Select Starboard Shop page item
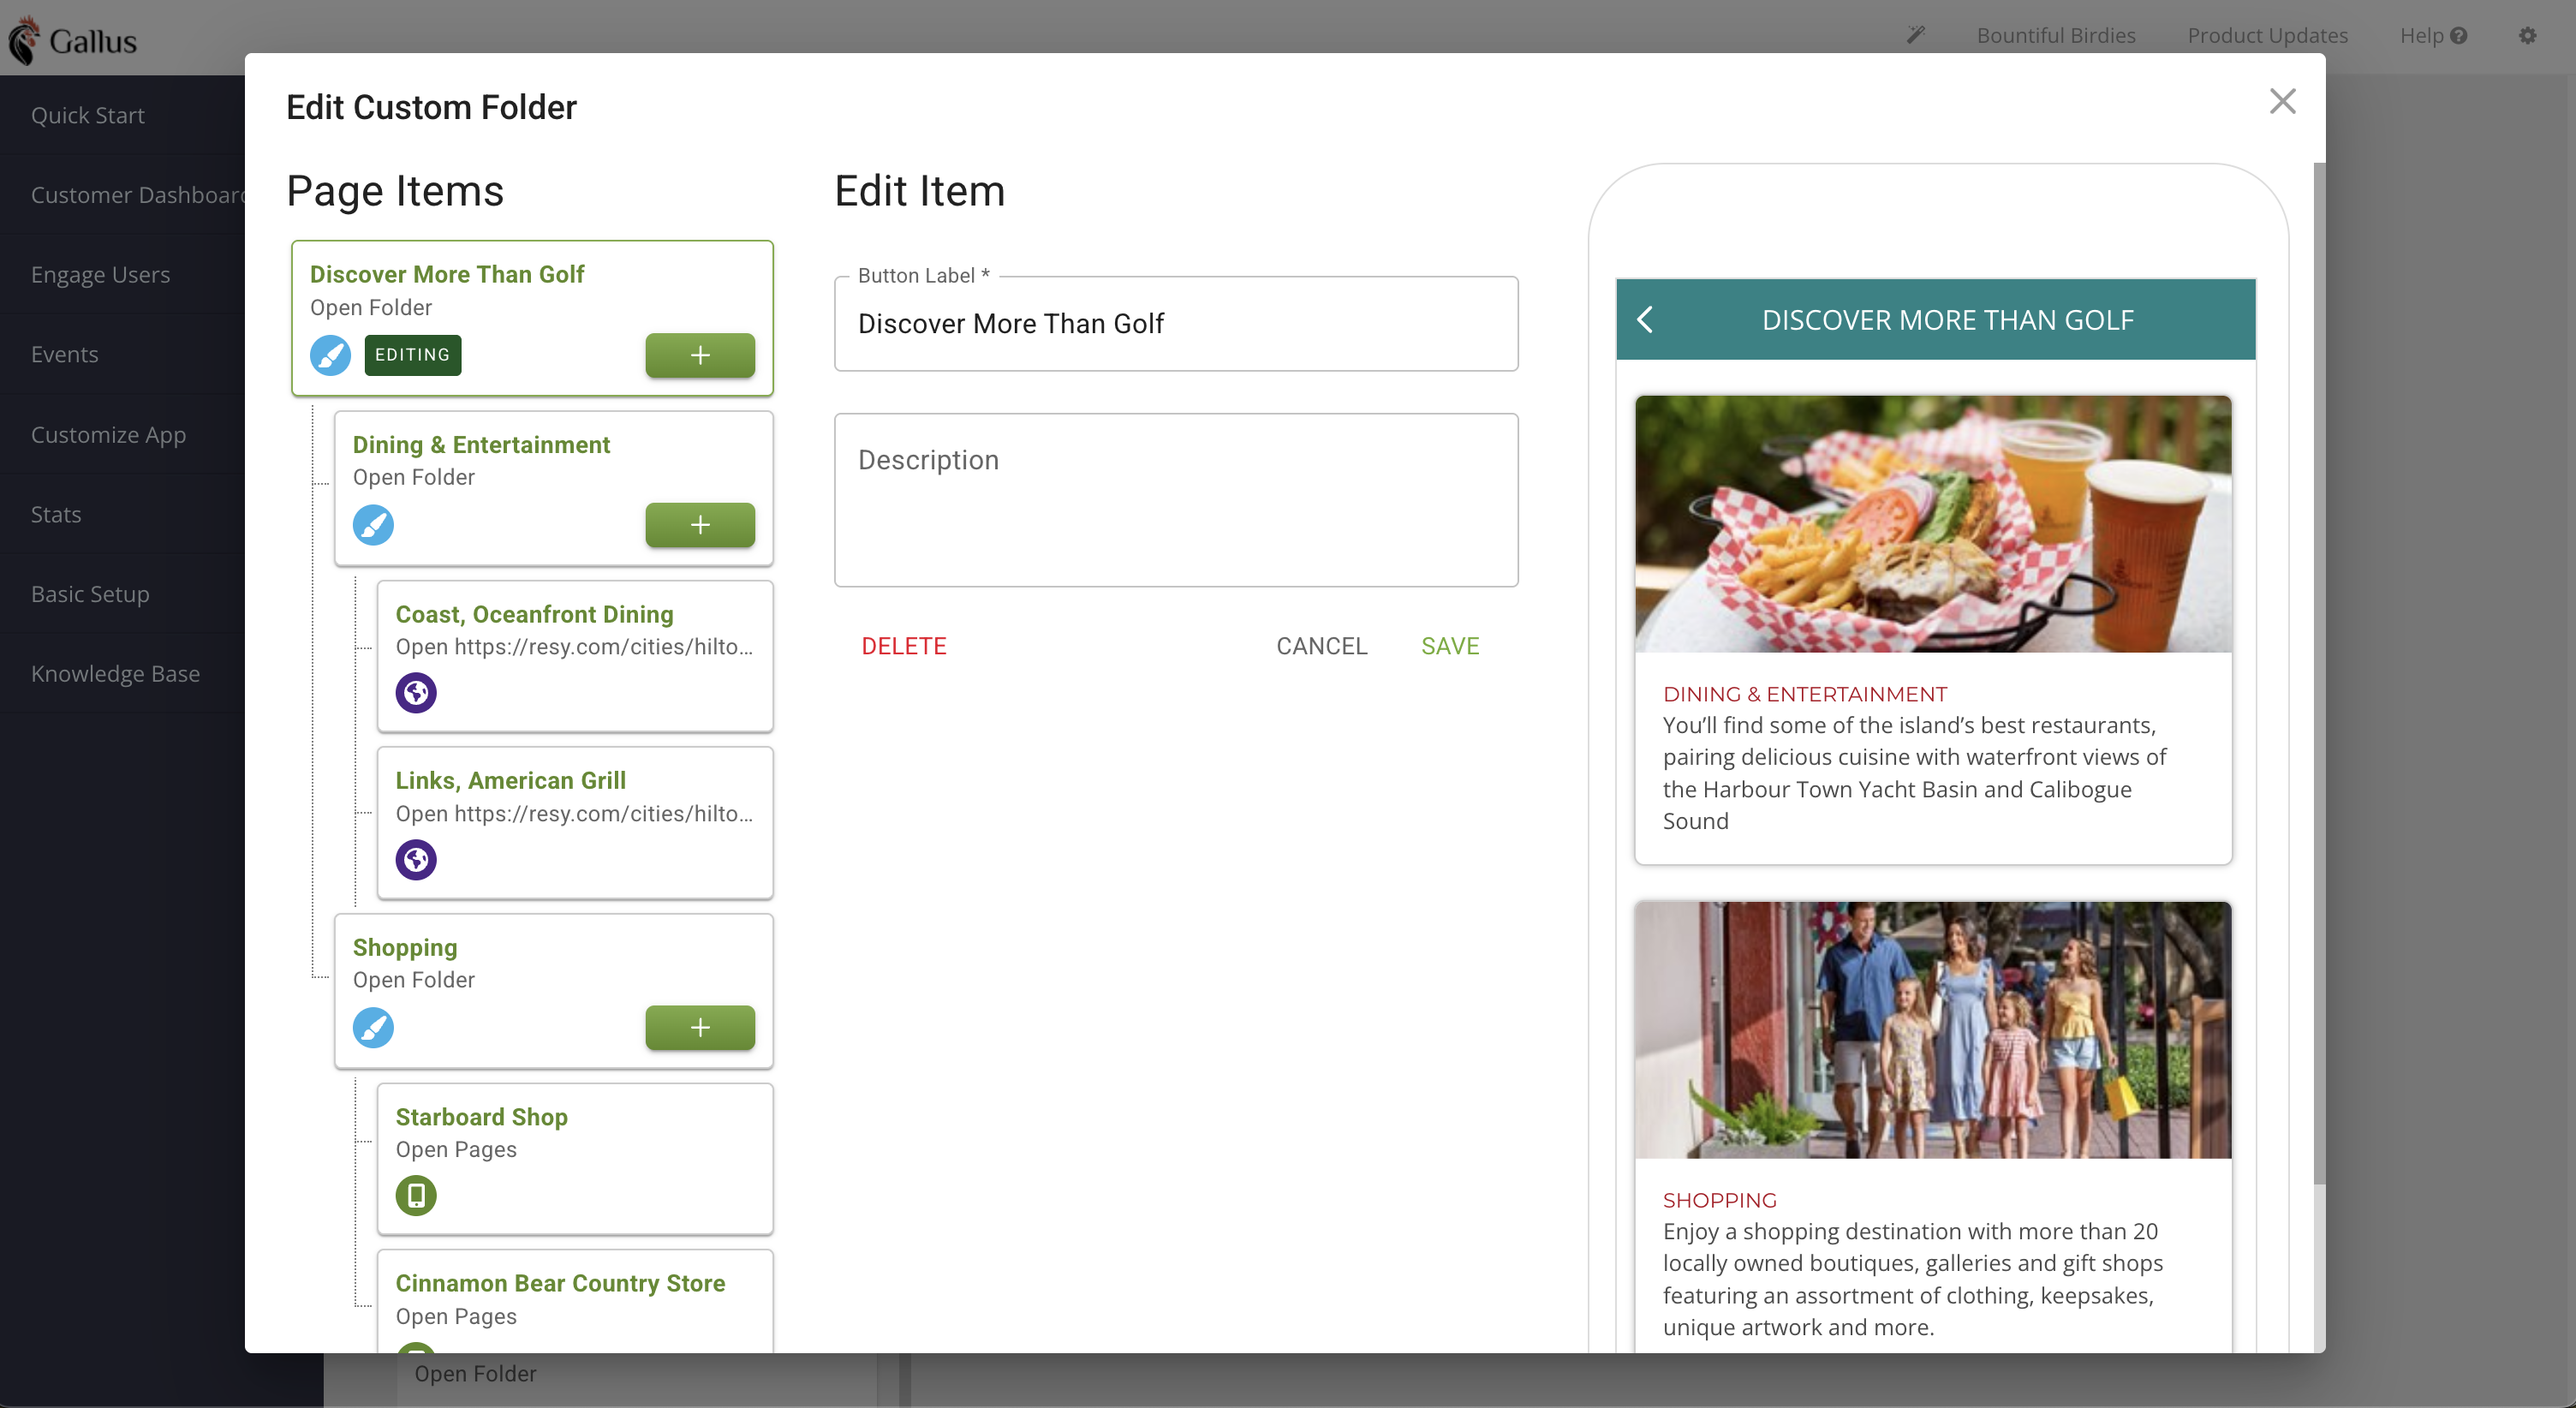This screenshot has width=2576, height=1408. (x=575, y=1159)
